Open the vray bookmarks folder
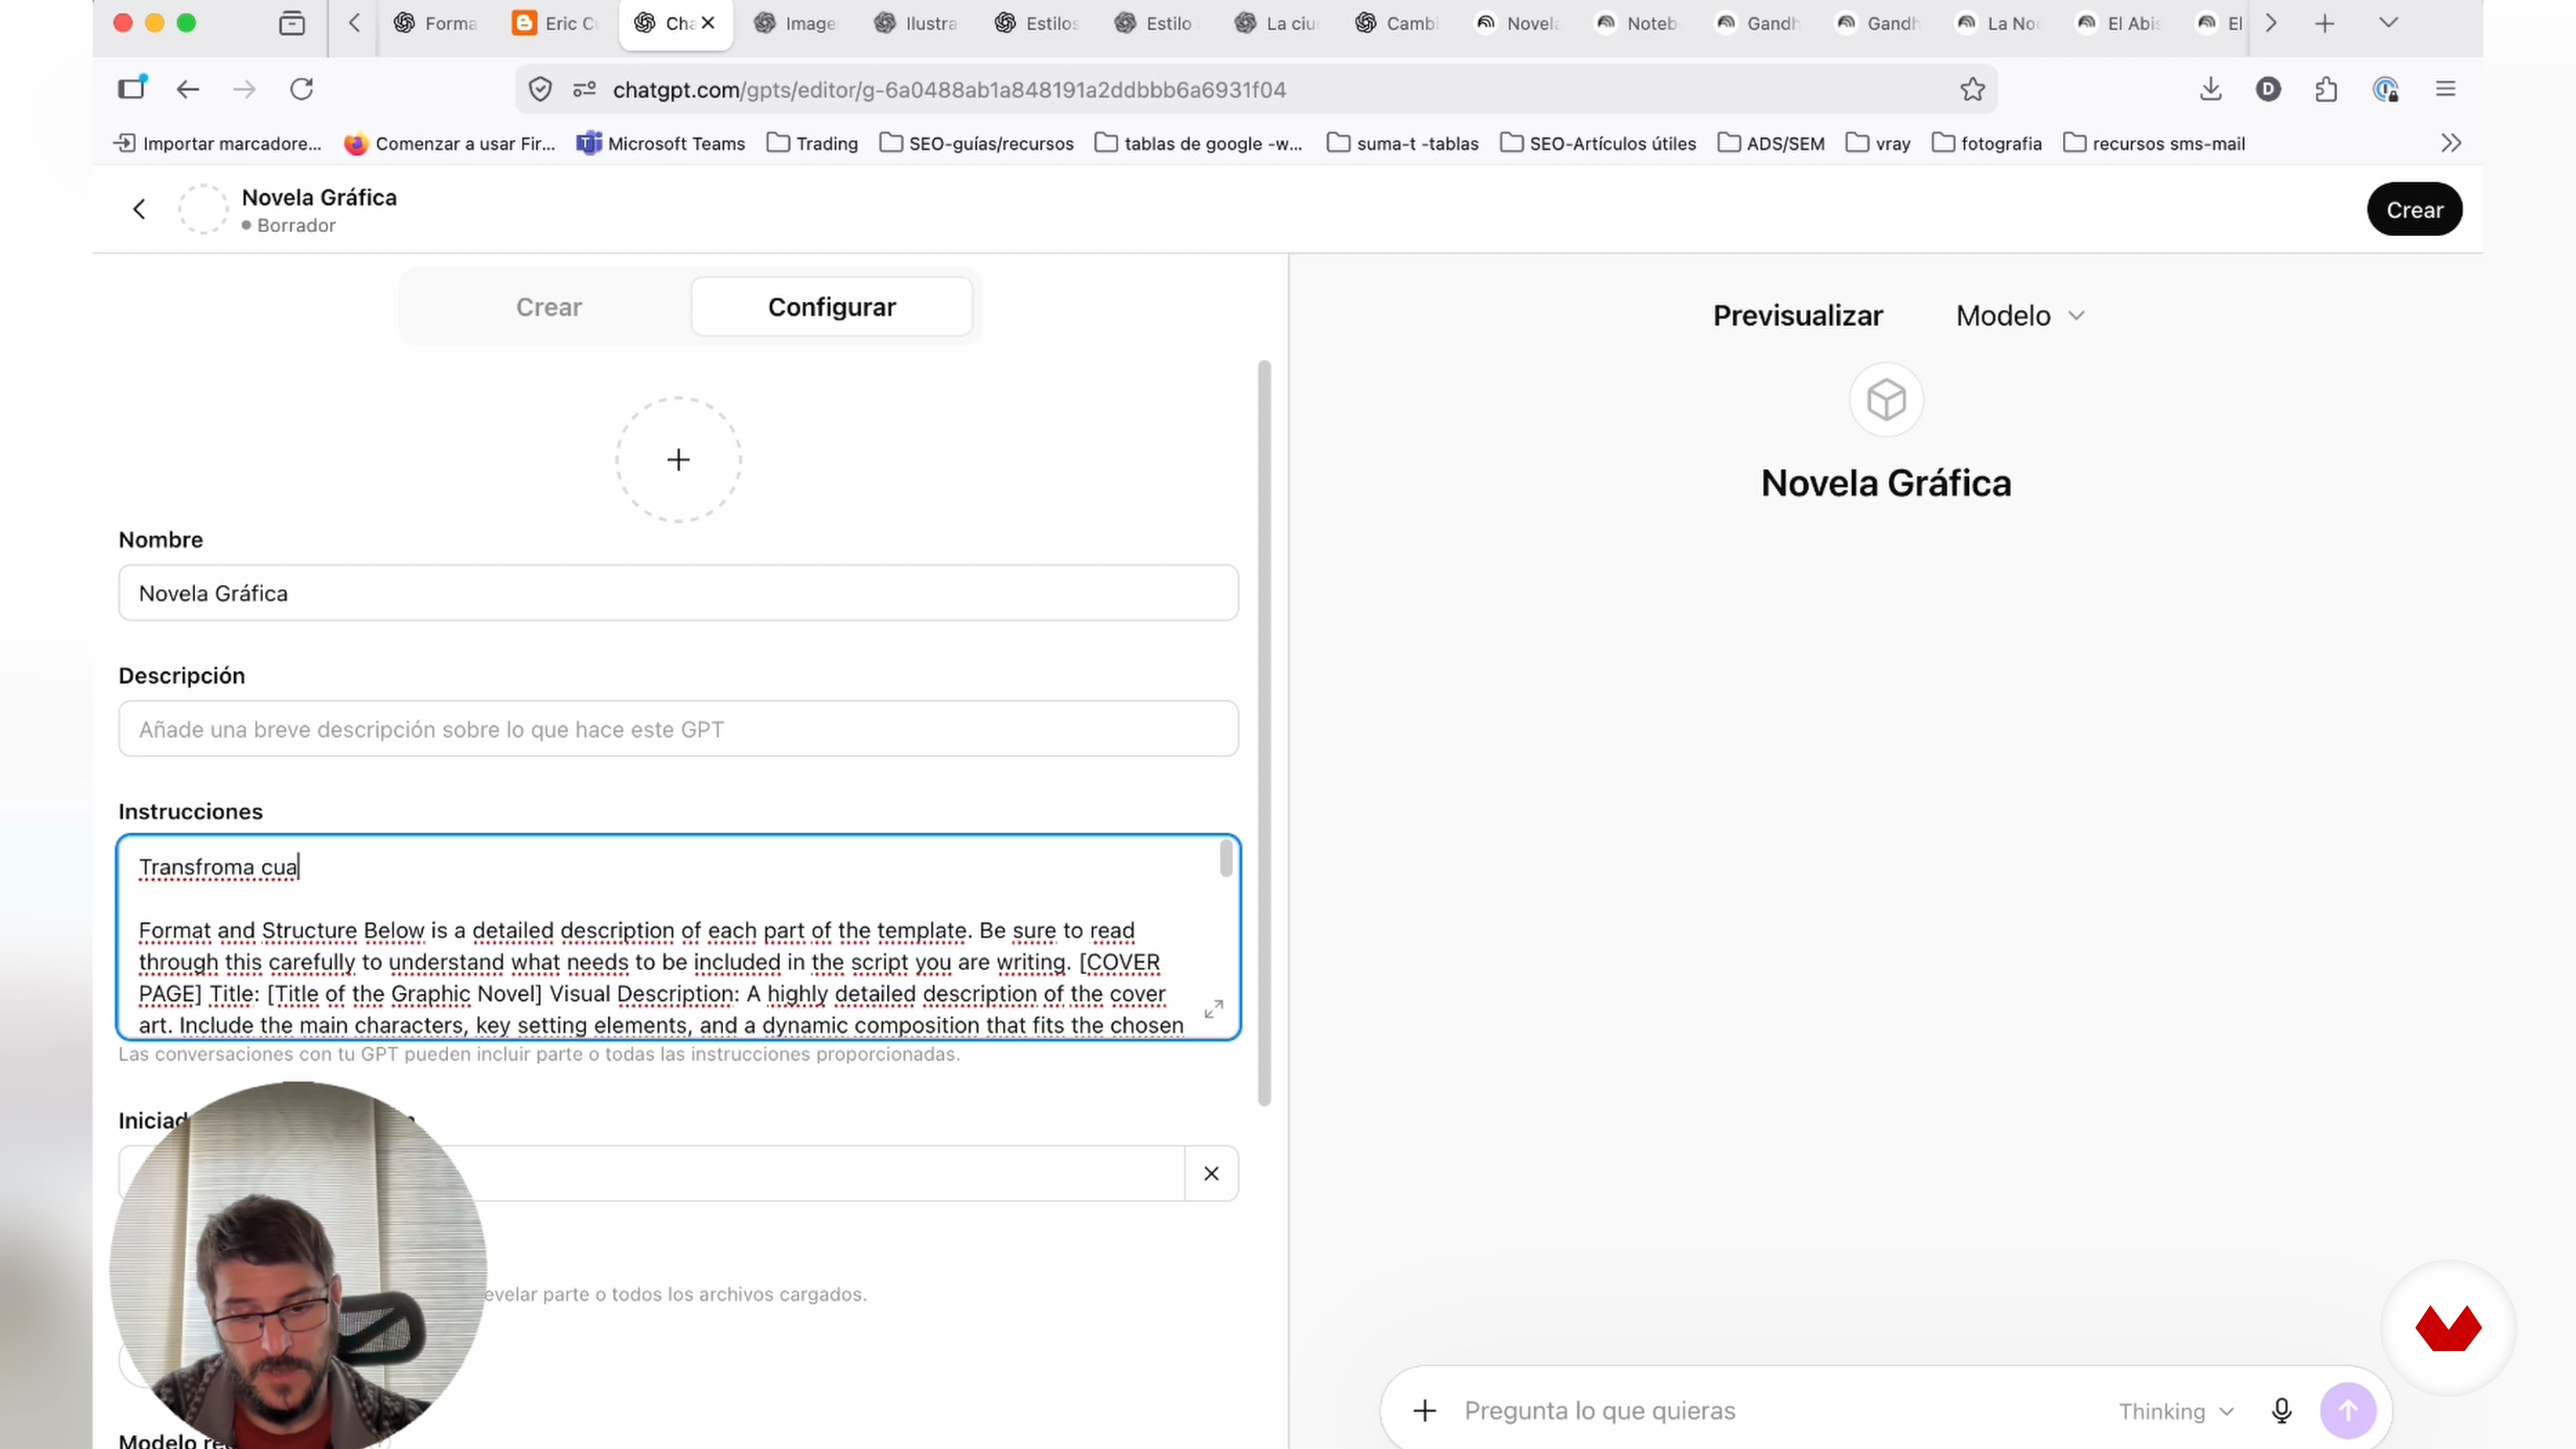This screenshot has width=2576, height=1449. click(1878, 143)
